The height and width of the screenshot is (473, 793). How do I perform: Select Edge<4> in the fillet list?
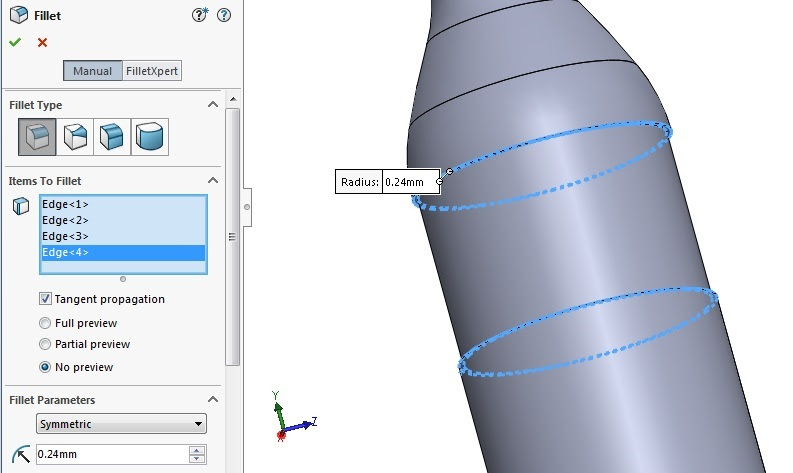pyautogui.click(x=123, y=252)
